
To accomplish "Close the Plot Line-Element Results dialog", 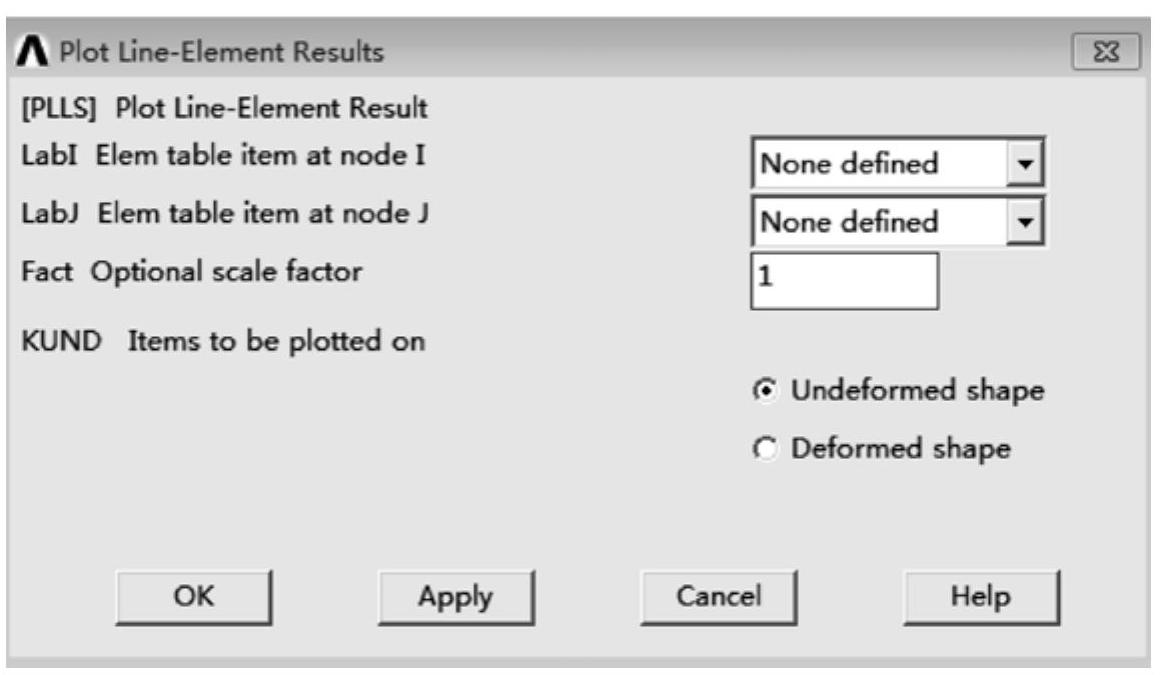I will pyautogui.click(x=1104, y=52).
